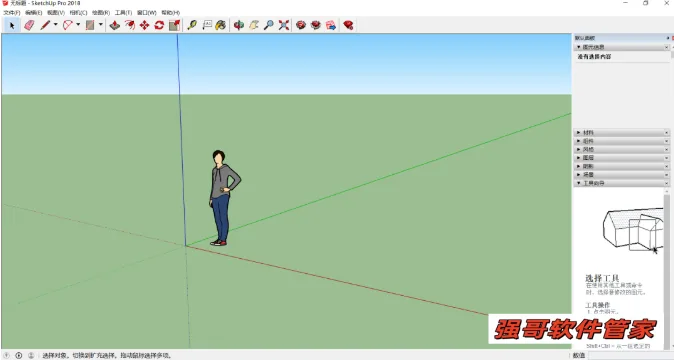674x360 pixels.
Task: Choose the Orbit camera tool
Action: (239, 25)
